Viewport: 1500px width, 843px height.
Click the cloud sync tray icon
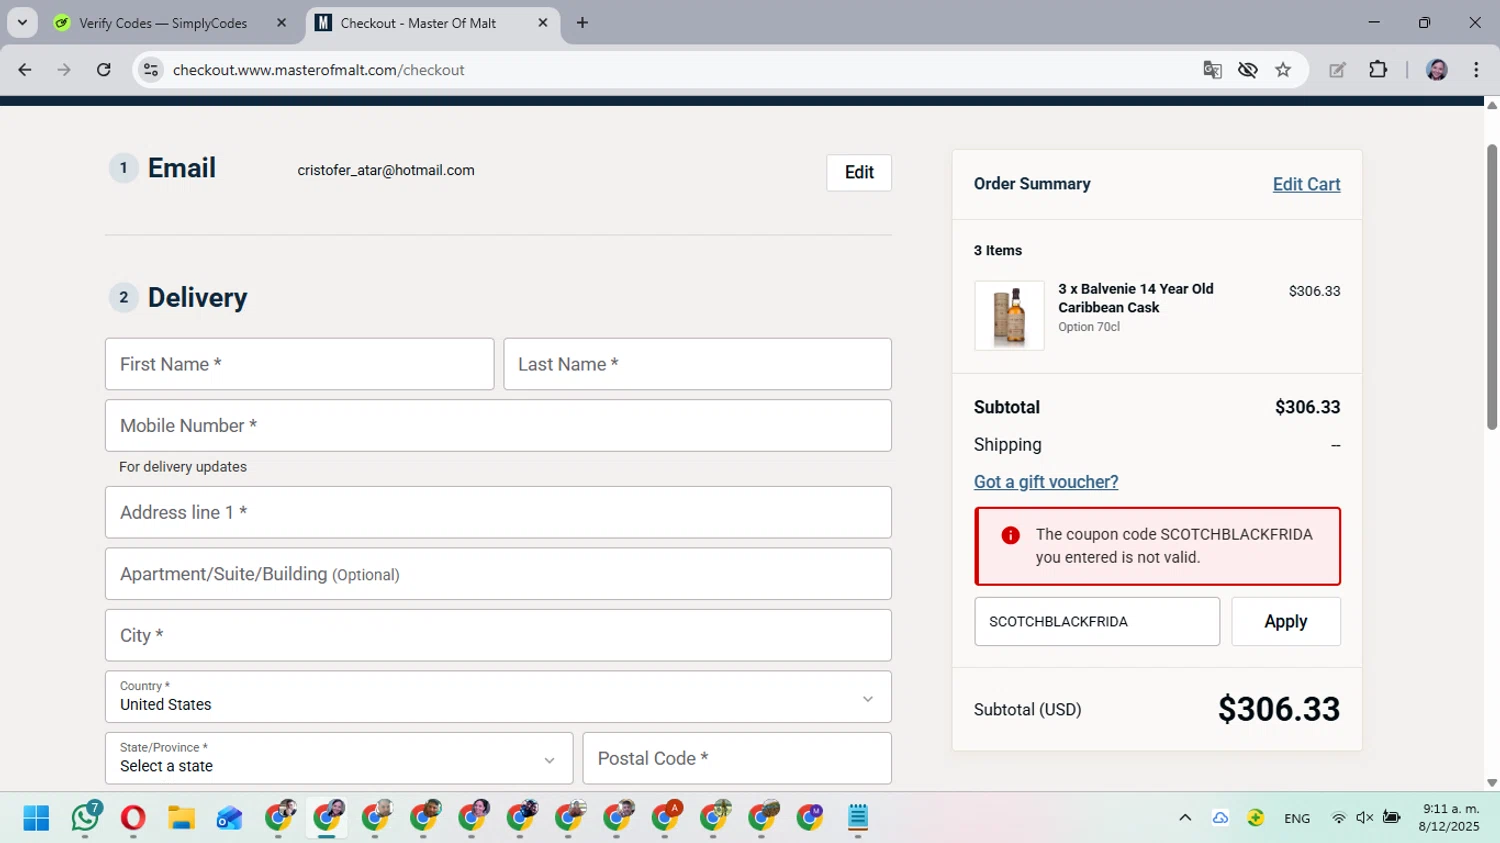[1220, 818]
